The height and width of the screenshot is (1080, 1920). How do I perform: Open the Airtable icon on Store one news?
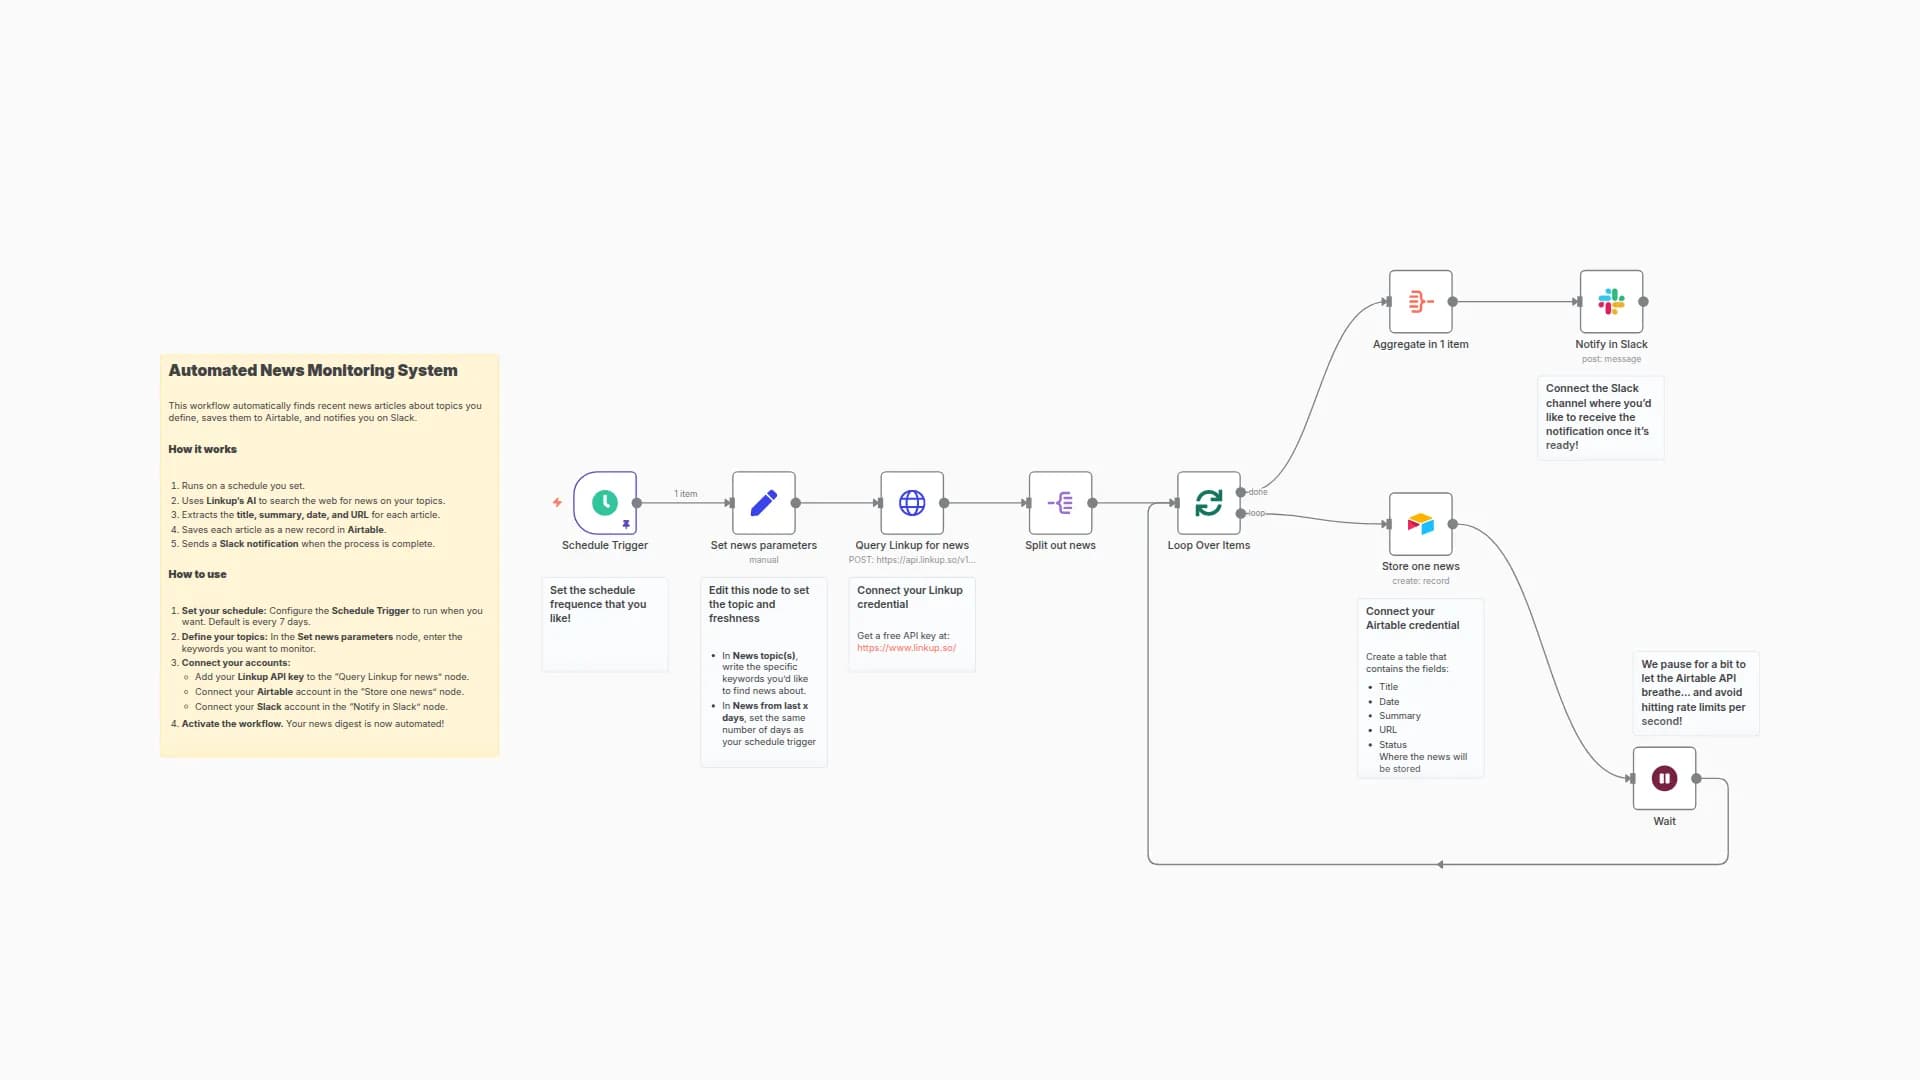coord(1420,523)
